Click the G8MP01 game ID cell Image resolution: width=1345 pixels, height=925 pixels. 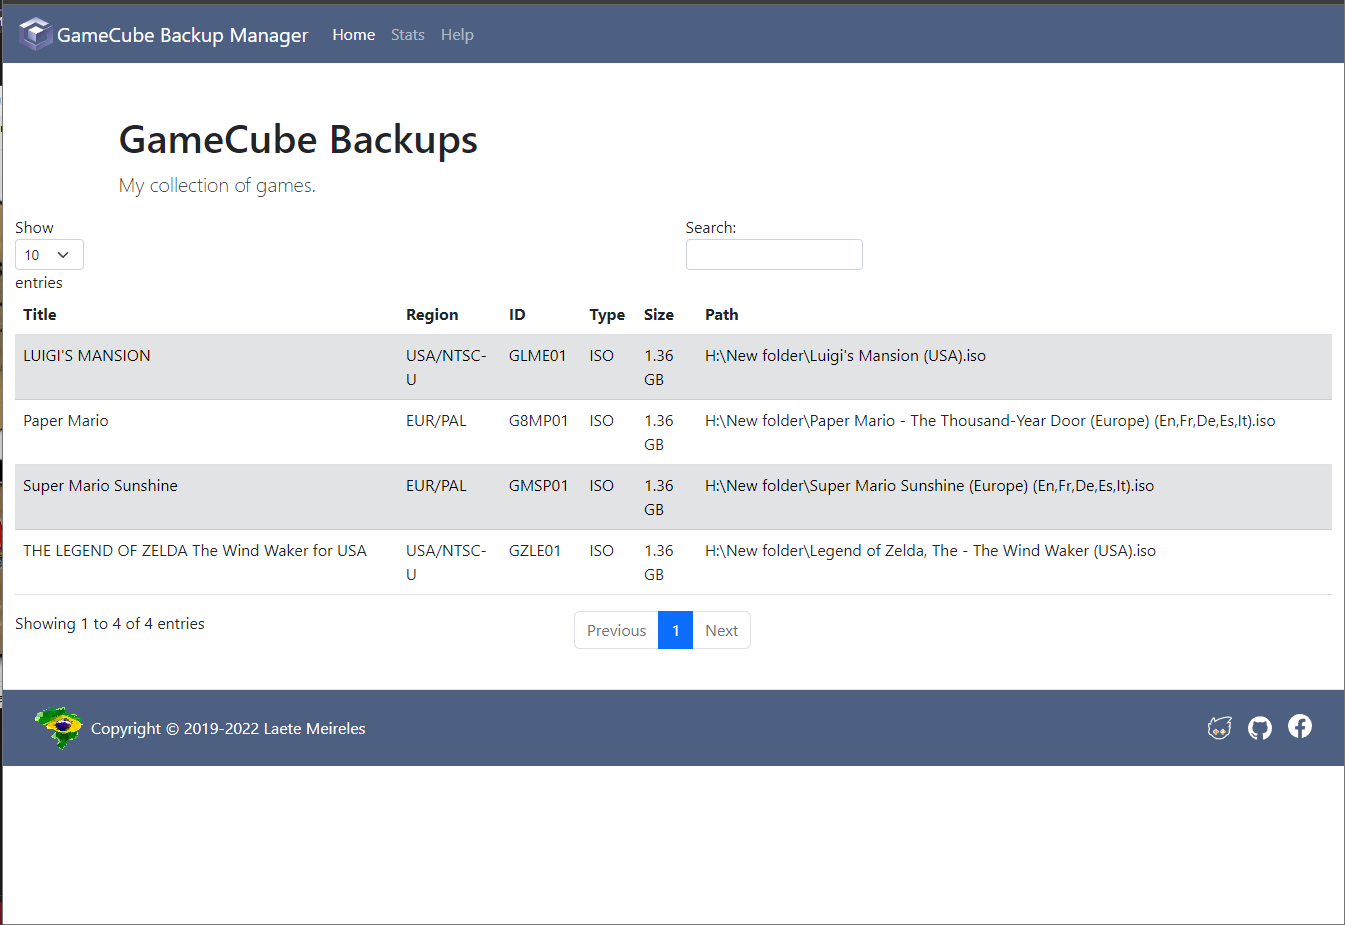tap(539, 421)
